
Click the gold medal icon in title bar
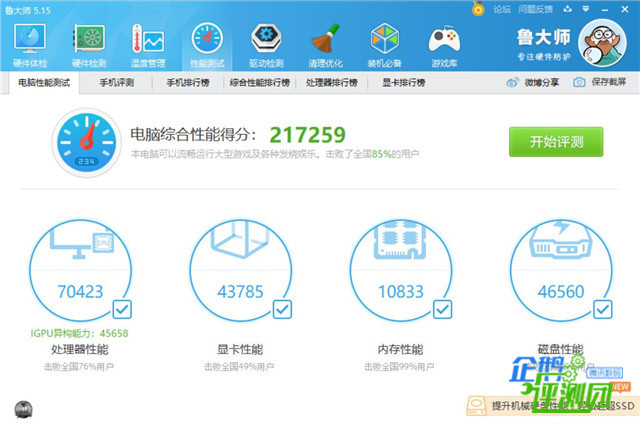click(x=478, y=9)
